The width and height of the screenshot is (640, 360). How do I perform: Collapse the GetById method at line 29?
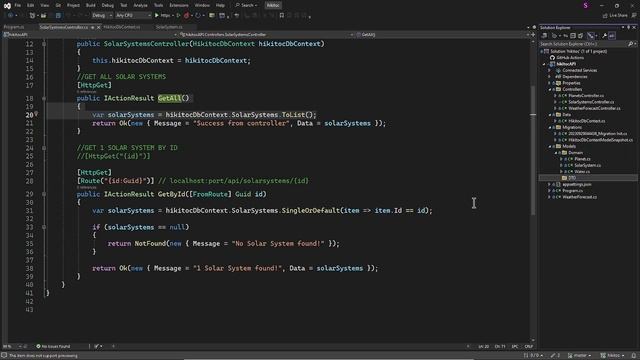[44, 194]
